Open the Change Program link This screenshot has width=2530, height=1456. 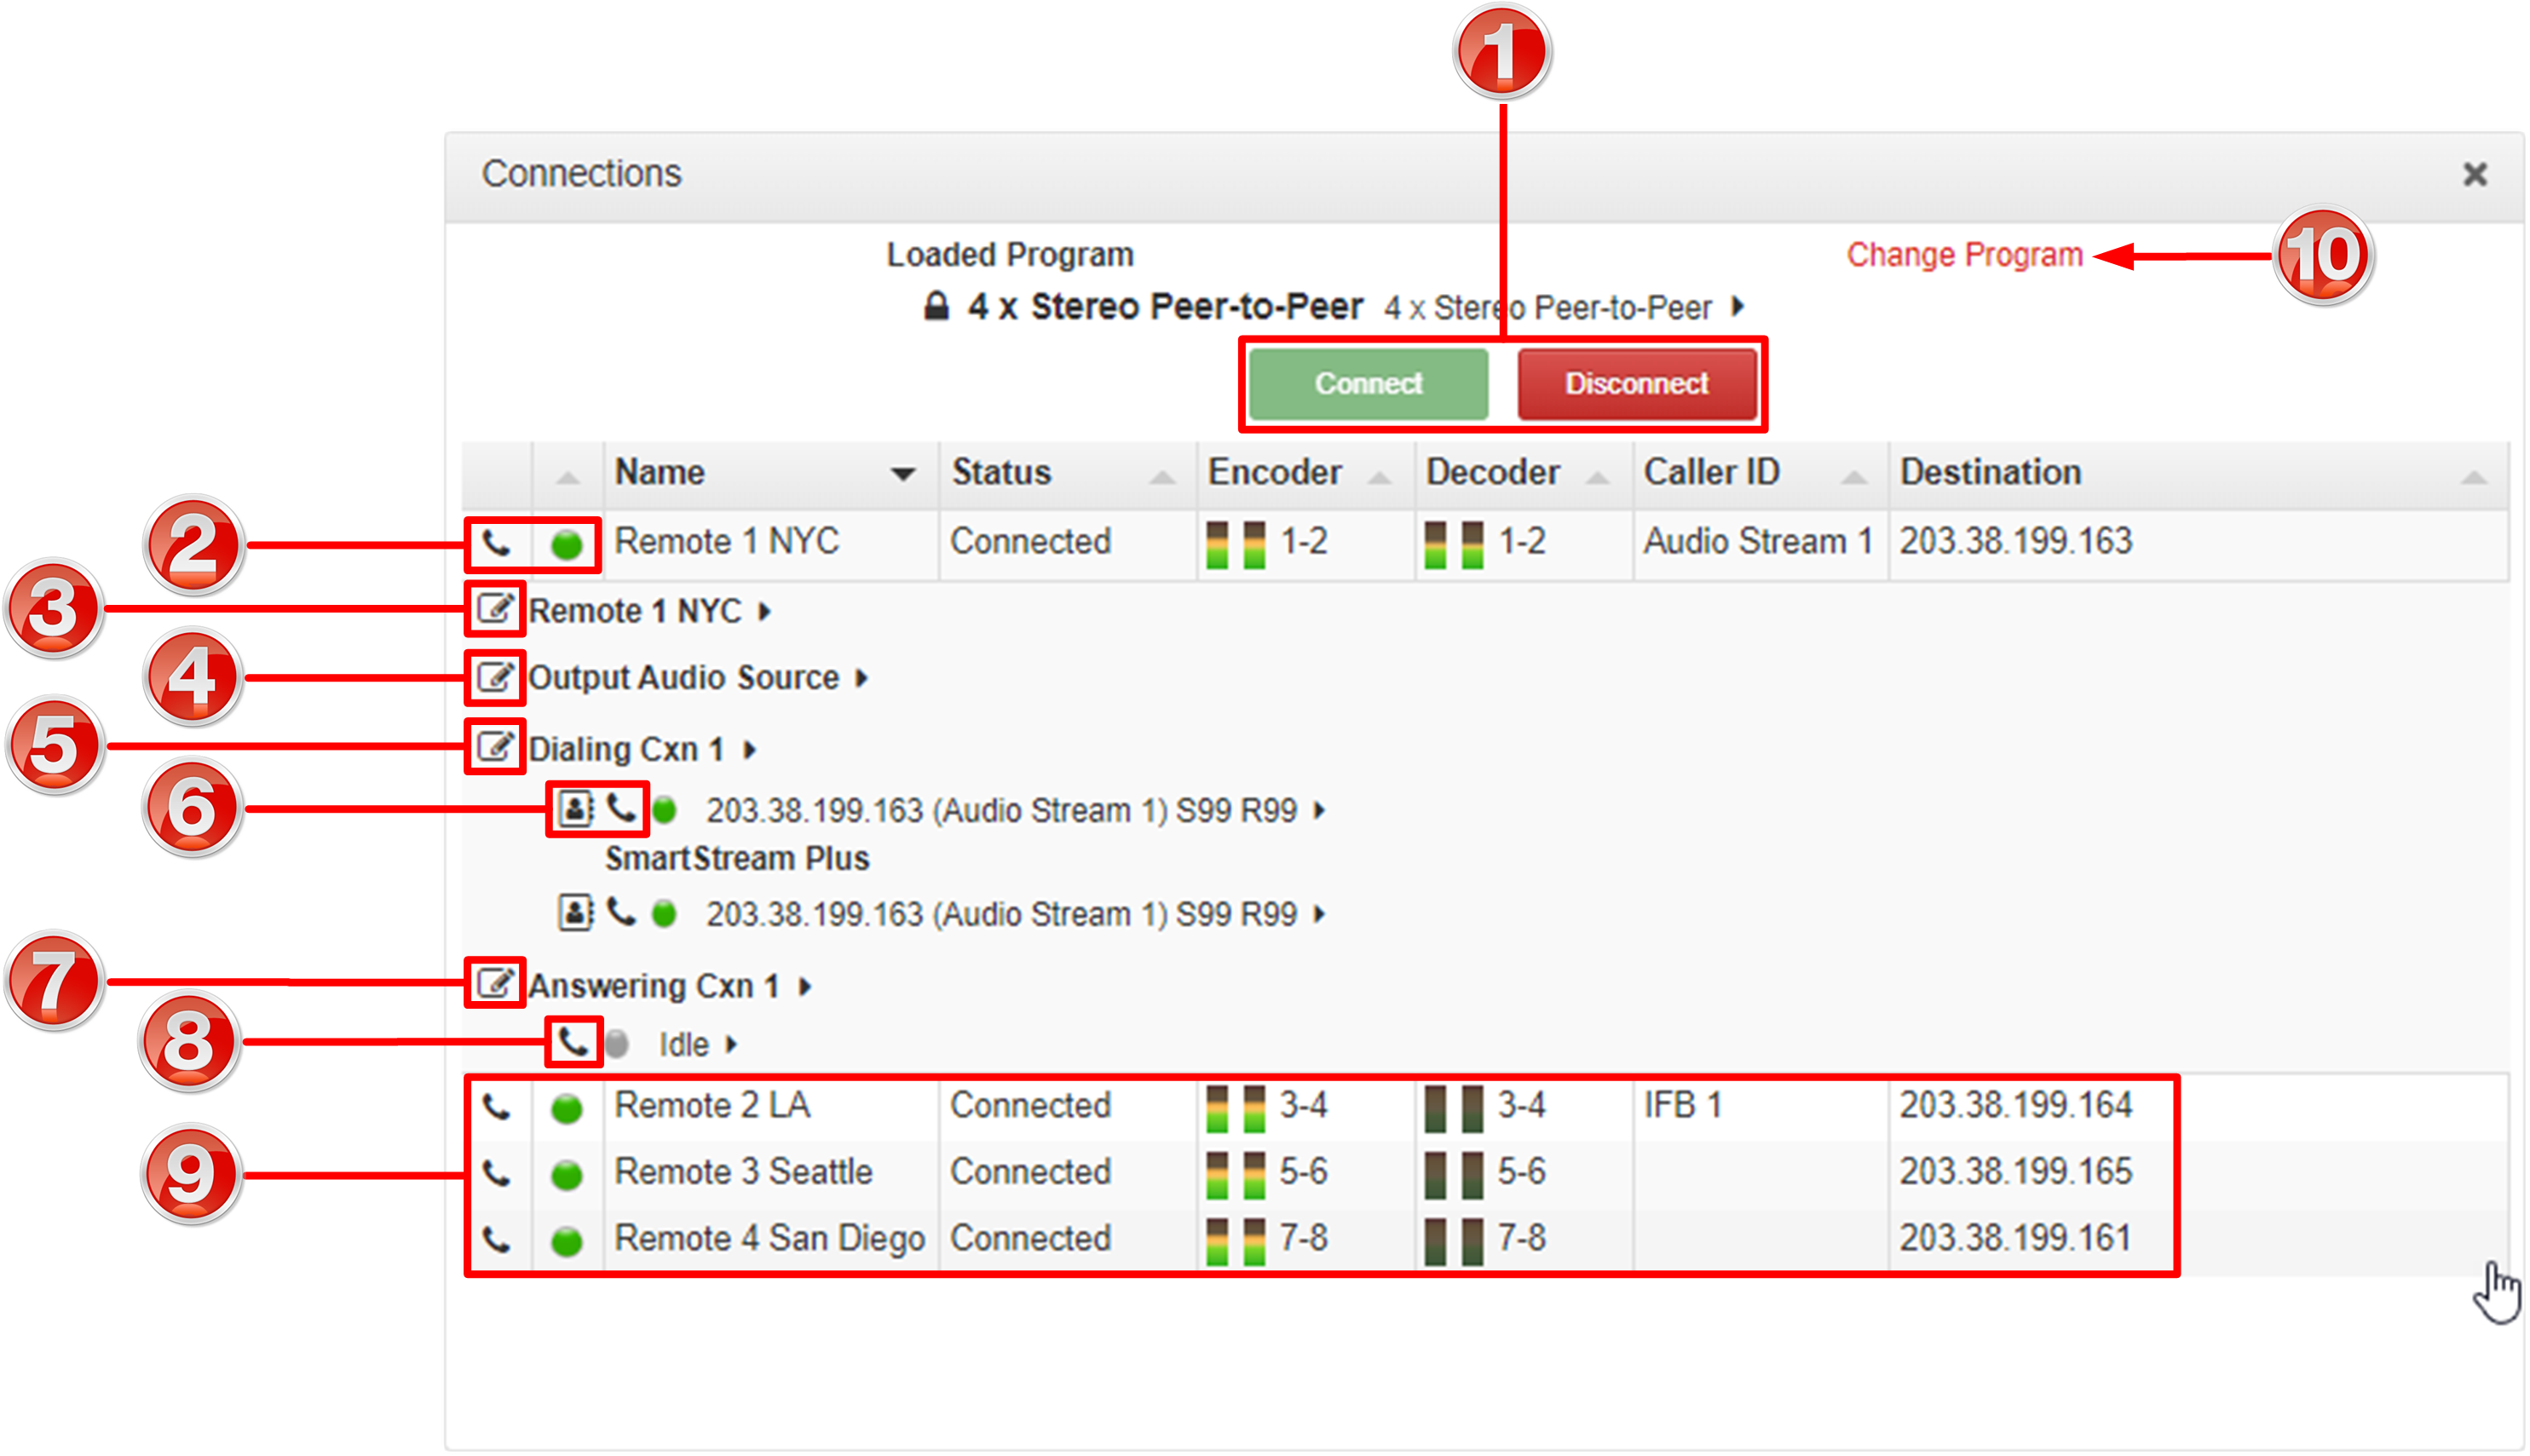pos(1964,255)
